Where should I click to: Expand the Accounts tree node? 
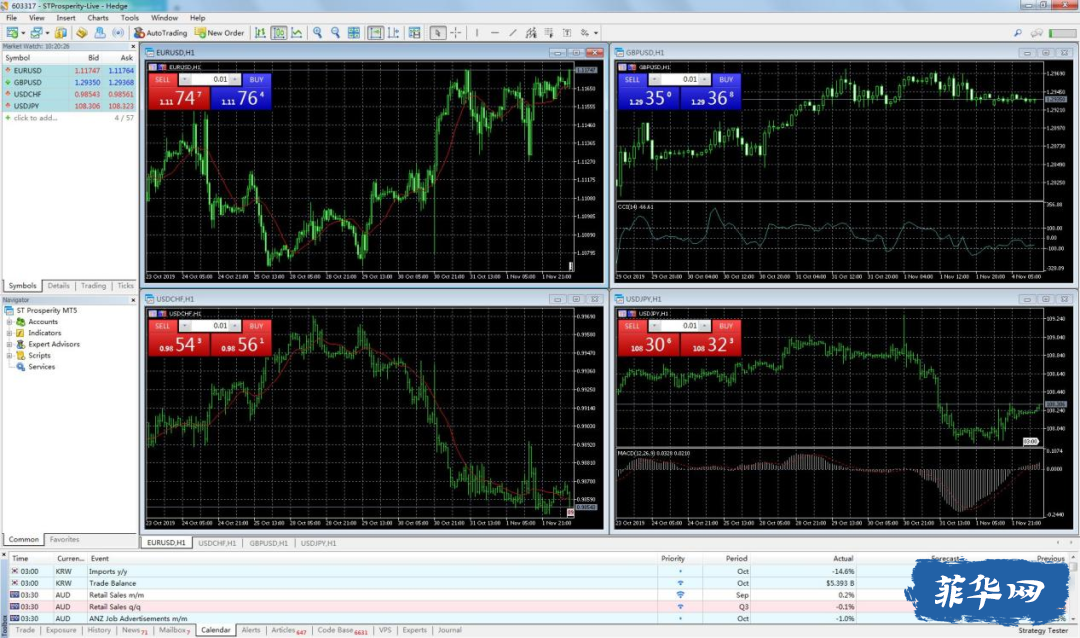pyautogui.click(x=9, y=322)
